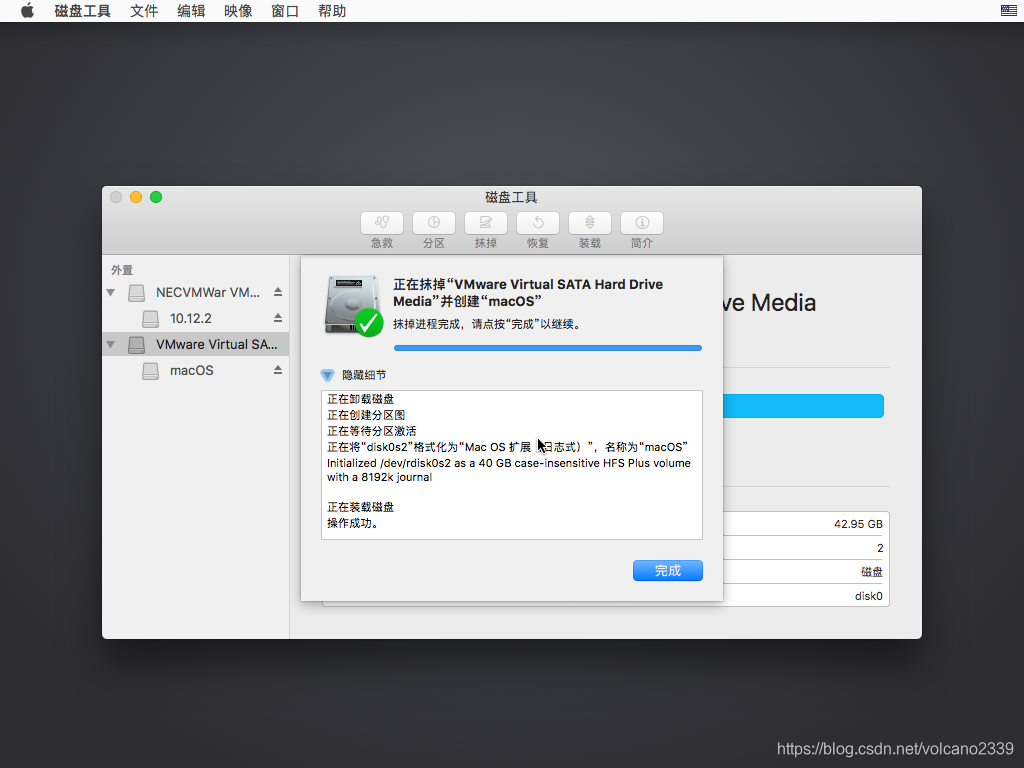Screen dimensions: 1024x768
Task: Open the 帮助 menu
Action: [332, 11]
